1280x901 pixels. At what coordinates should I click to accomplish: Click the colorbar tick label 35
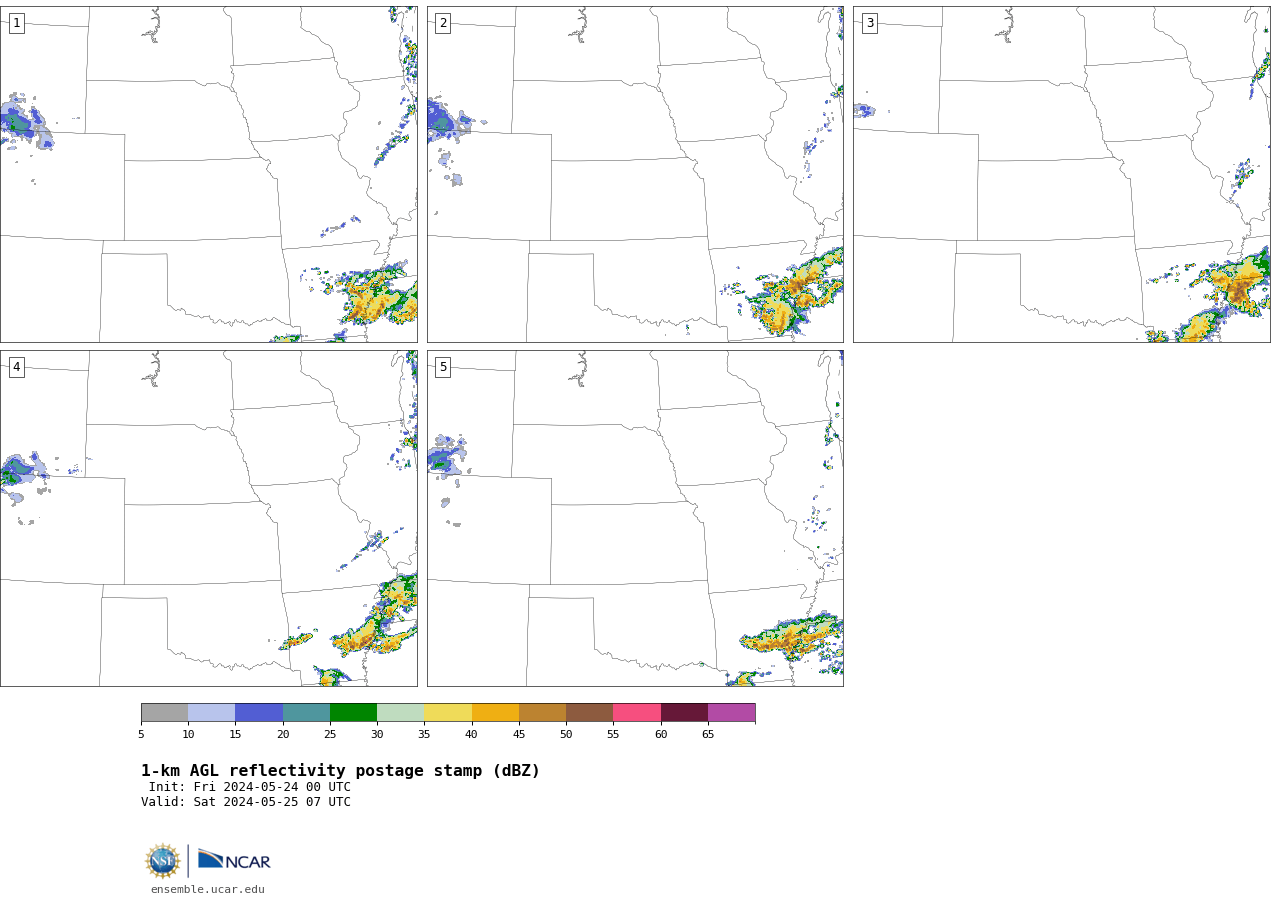(x=424, y=734)
